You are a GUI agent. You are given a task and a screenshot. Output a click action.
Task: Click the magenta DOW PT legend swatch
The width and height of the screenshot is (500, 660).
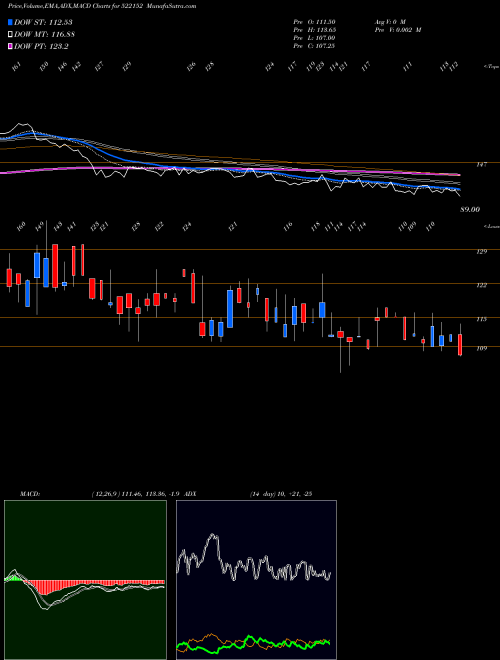pyautogui.click(x=10, y=46)
